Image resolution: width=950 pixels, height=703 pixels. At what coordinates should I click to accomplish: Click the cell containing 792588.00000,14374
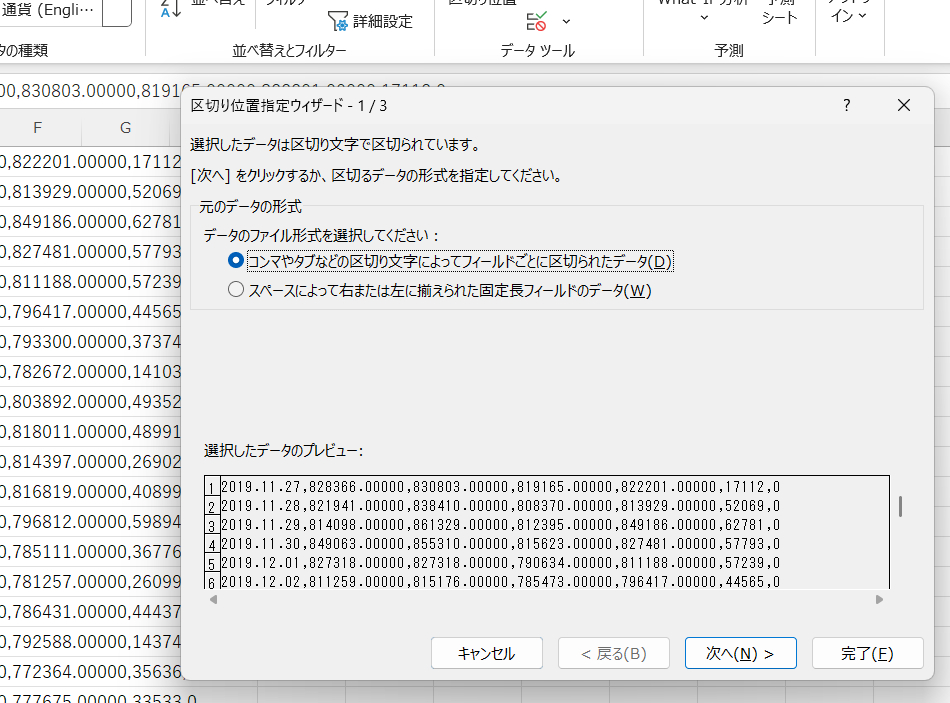pos(91,642)
